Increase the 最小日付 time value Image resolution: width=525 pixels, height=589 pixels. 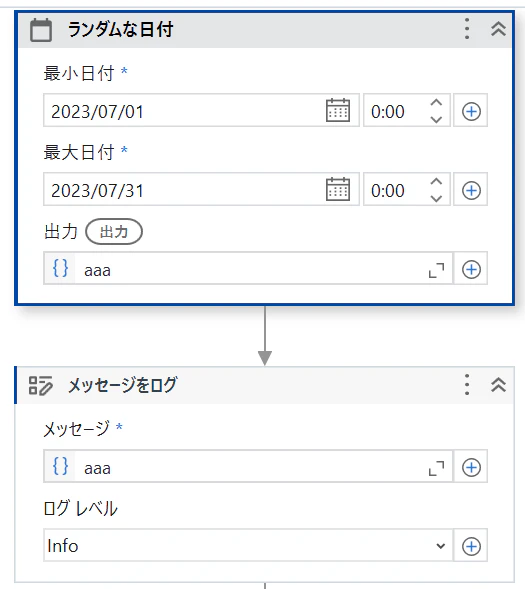pos(436,103)
